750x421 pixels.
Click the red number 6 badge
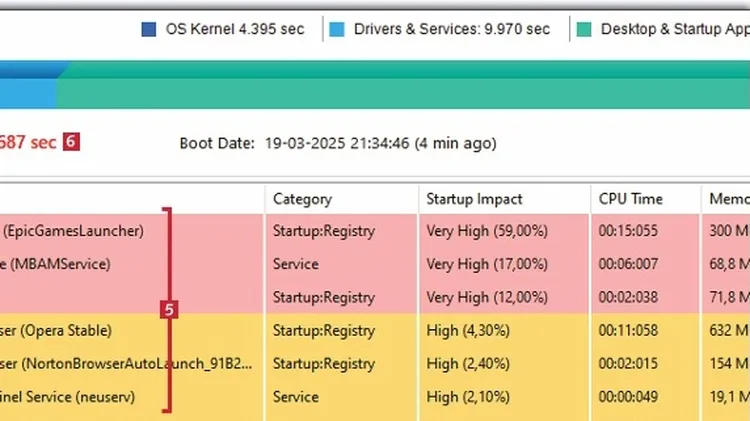click(71, 142)
